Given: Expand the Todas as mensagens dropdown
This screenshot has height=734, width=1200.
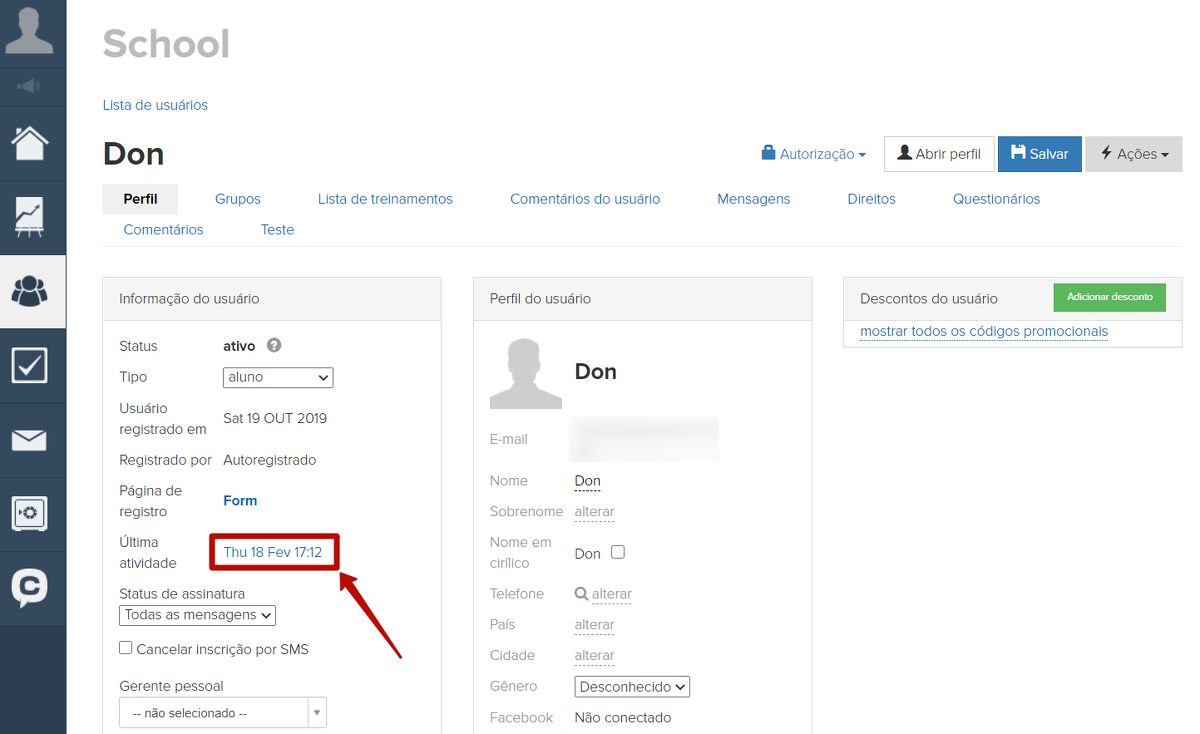Looking at the screenshot, I should point(197,615).
